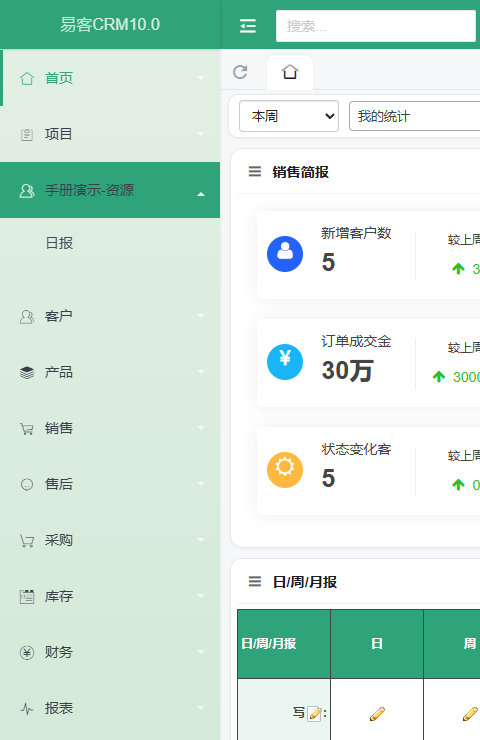Collapse the 手册演示-资源 submenu arrow

click(x=201, y=194)
